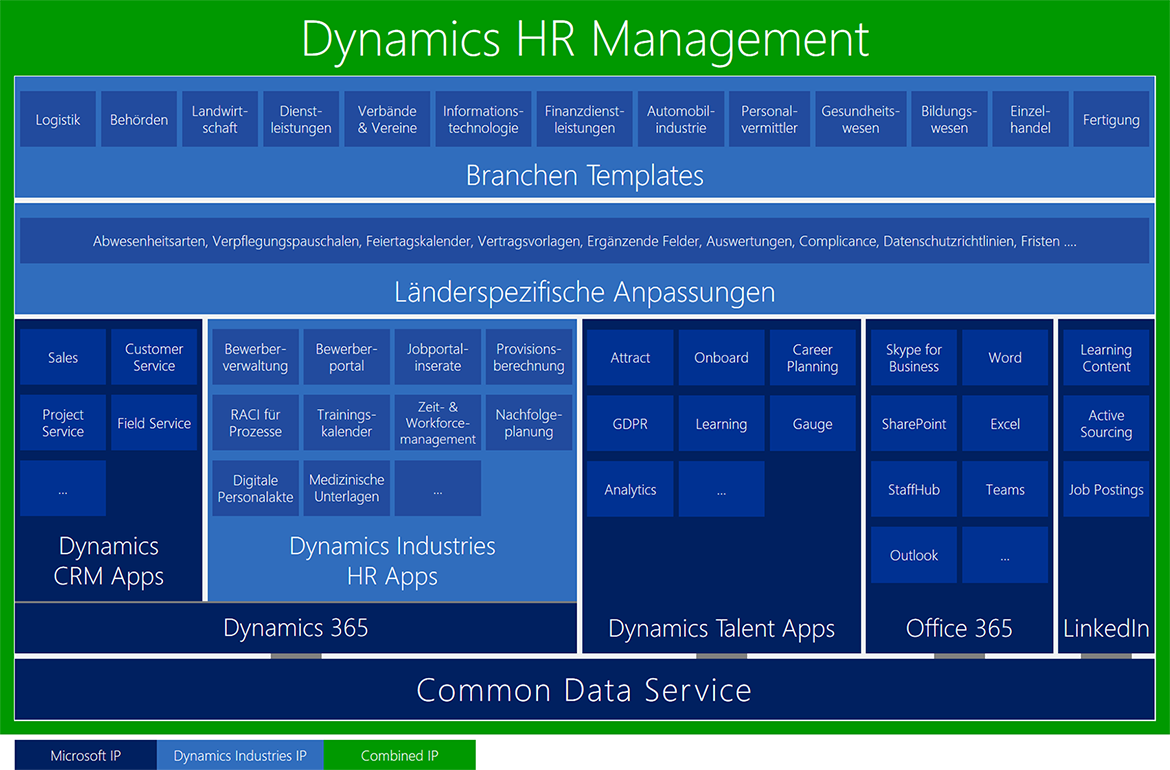Select the Gesundheitswesen template tile
The image size is (1170, 770).
pos(860,120)
